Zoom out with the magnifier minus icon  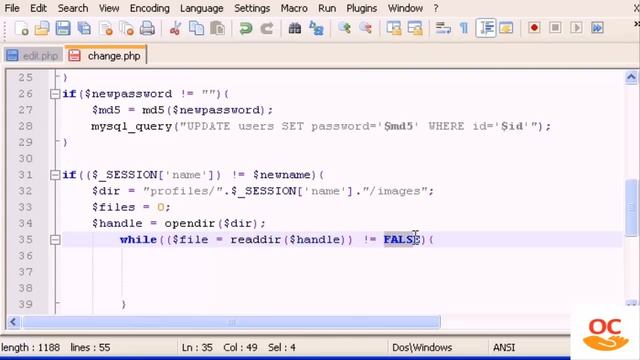tap(366, 28)
